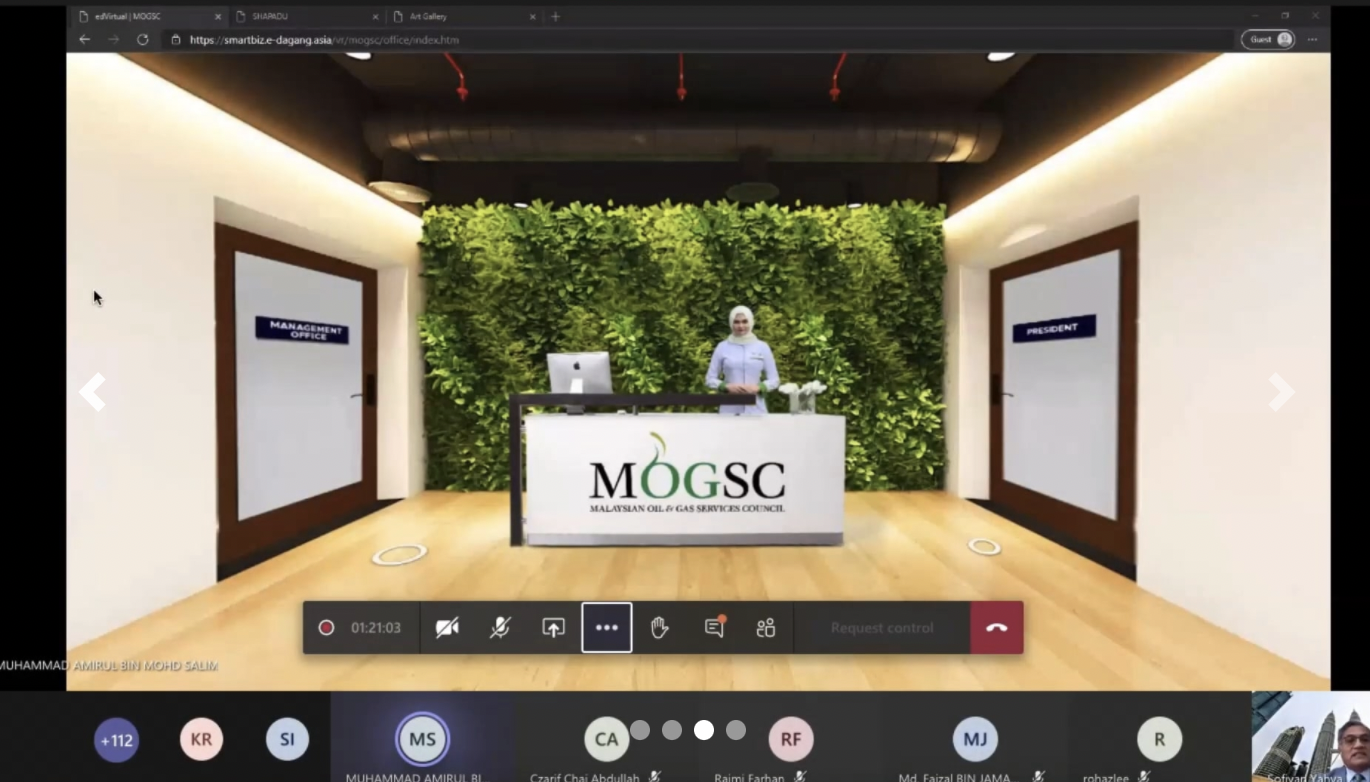
Task: Show the meeting chat conversation
Action: point(714,628)
